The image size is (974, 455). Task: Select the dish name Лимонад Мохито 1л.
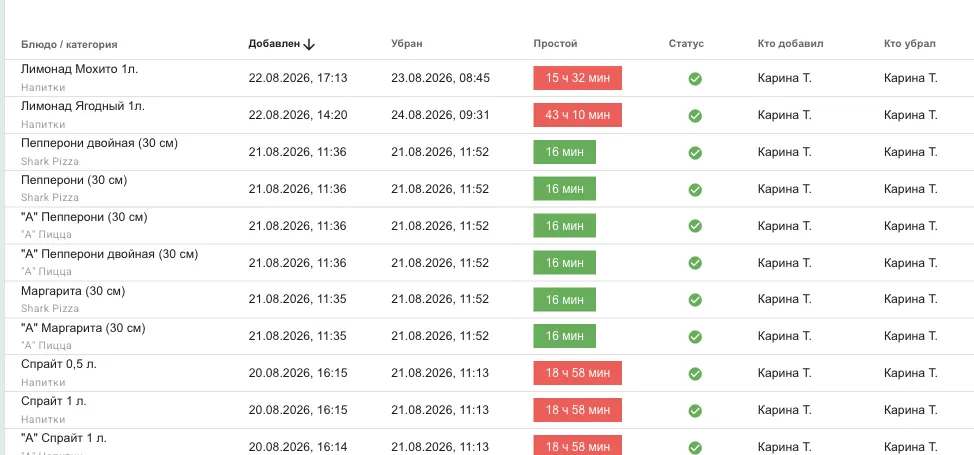(x=80, y=70)
